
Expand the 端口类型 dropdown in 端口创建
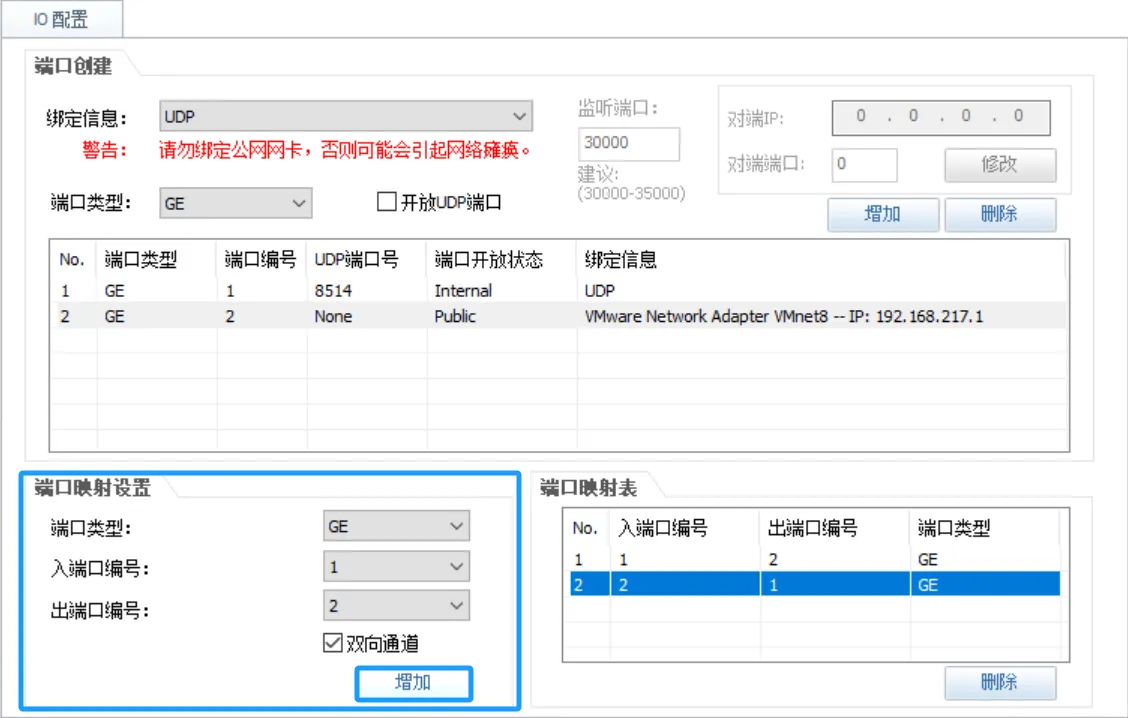[x=235, y=203]
